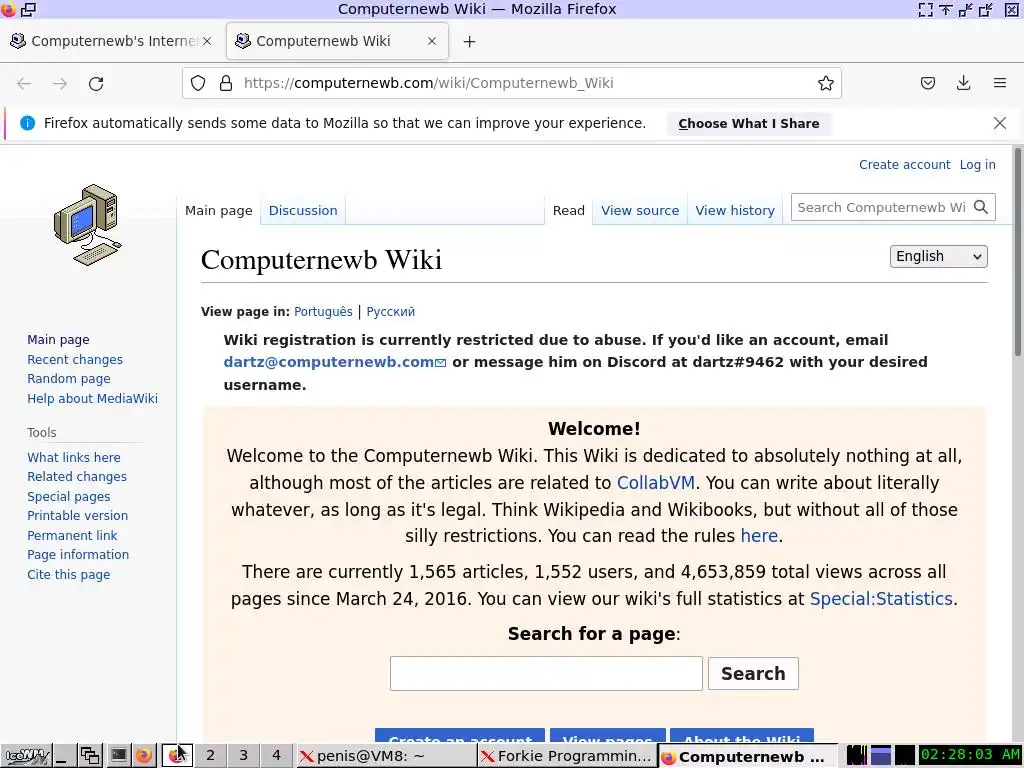Open the tracking protection shield icon
Screen dimensions: 1024x768
coord(198,83)
